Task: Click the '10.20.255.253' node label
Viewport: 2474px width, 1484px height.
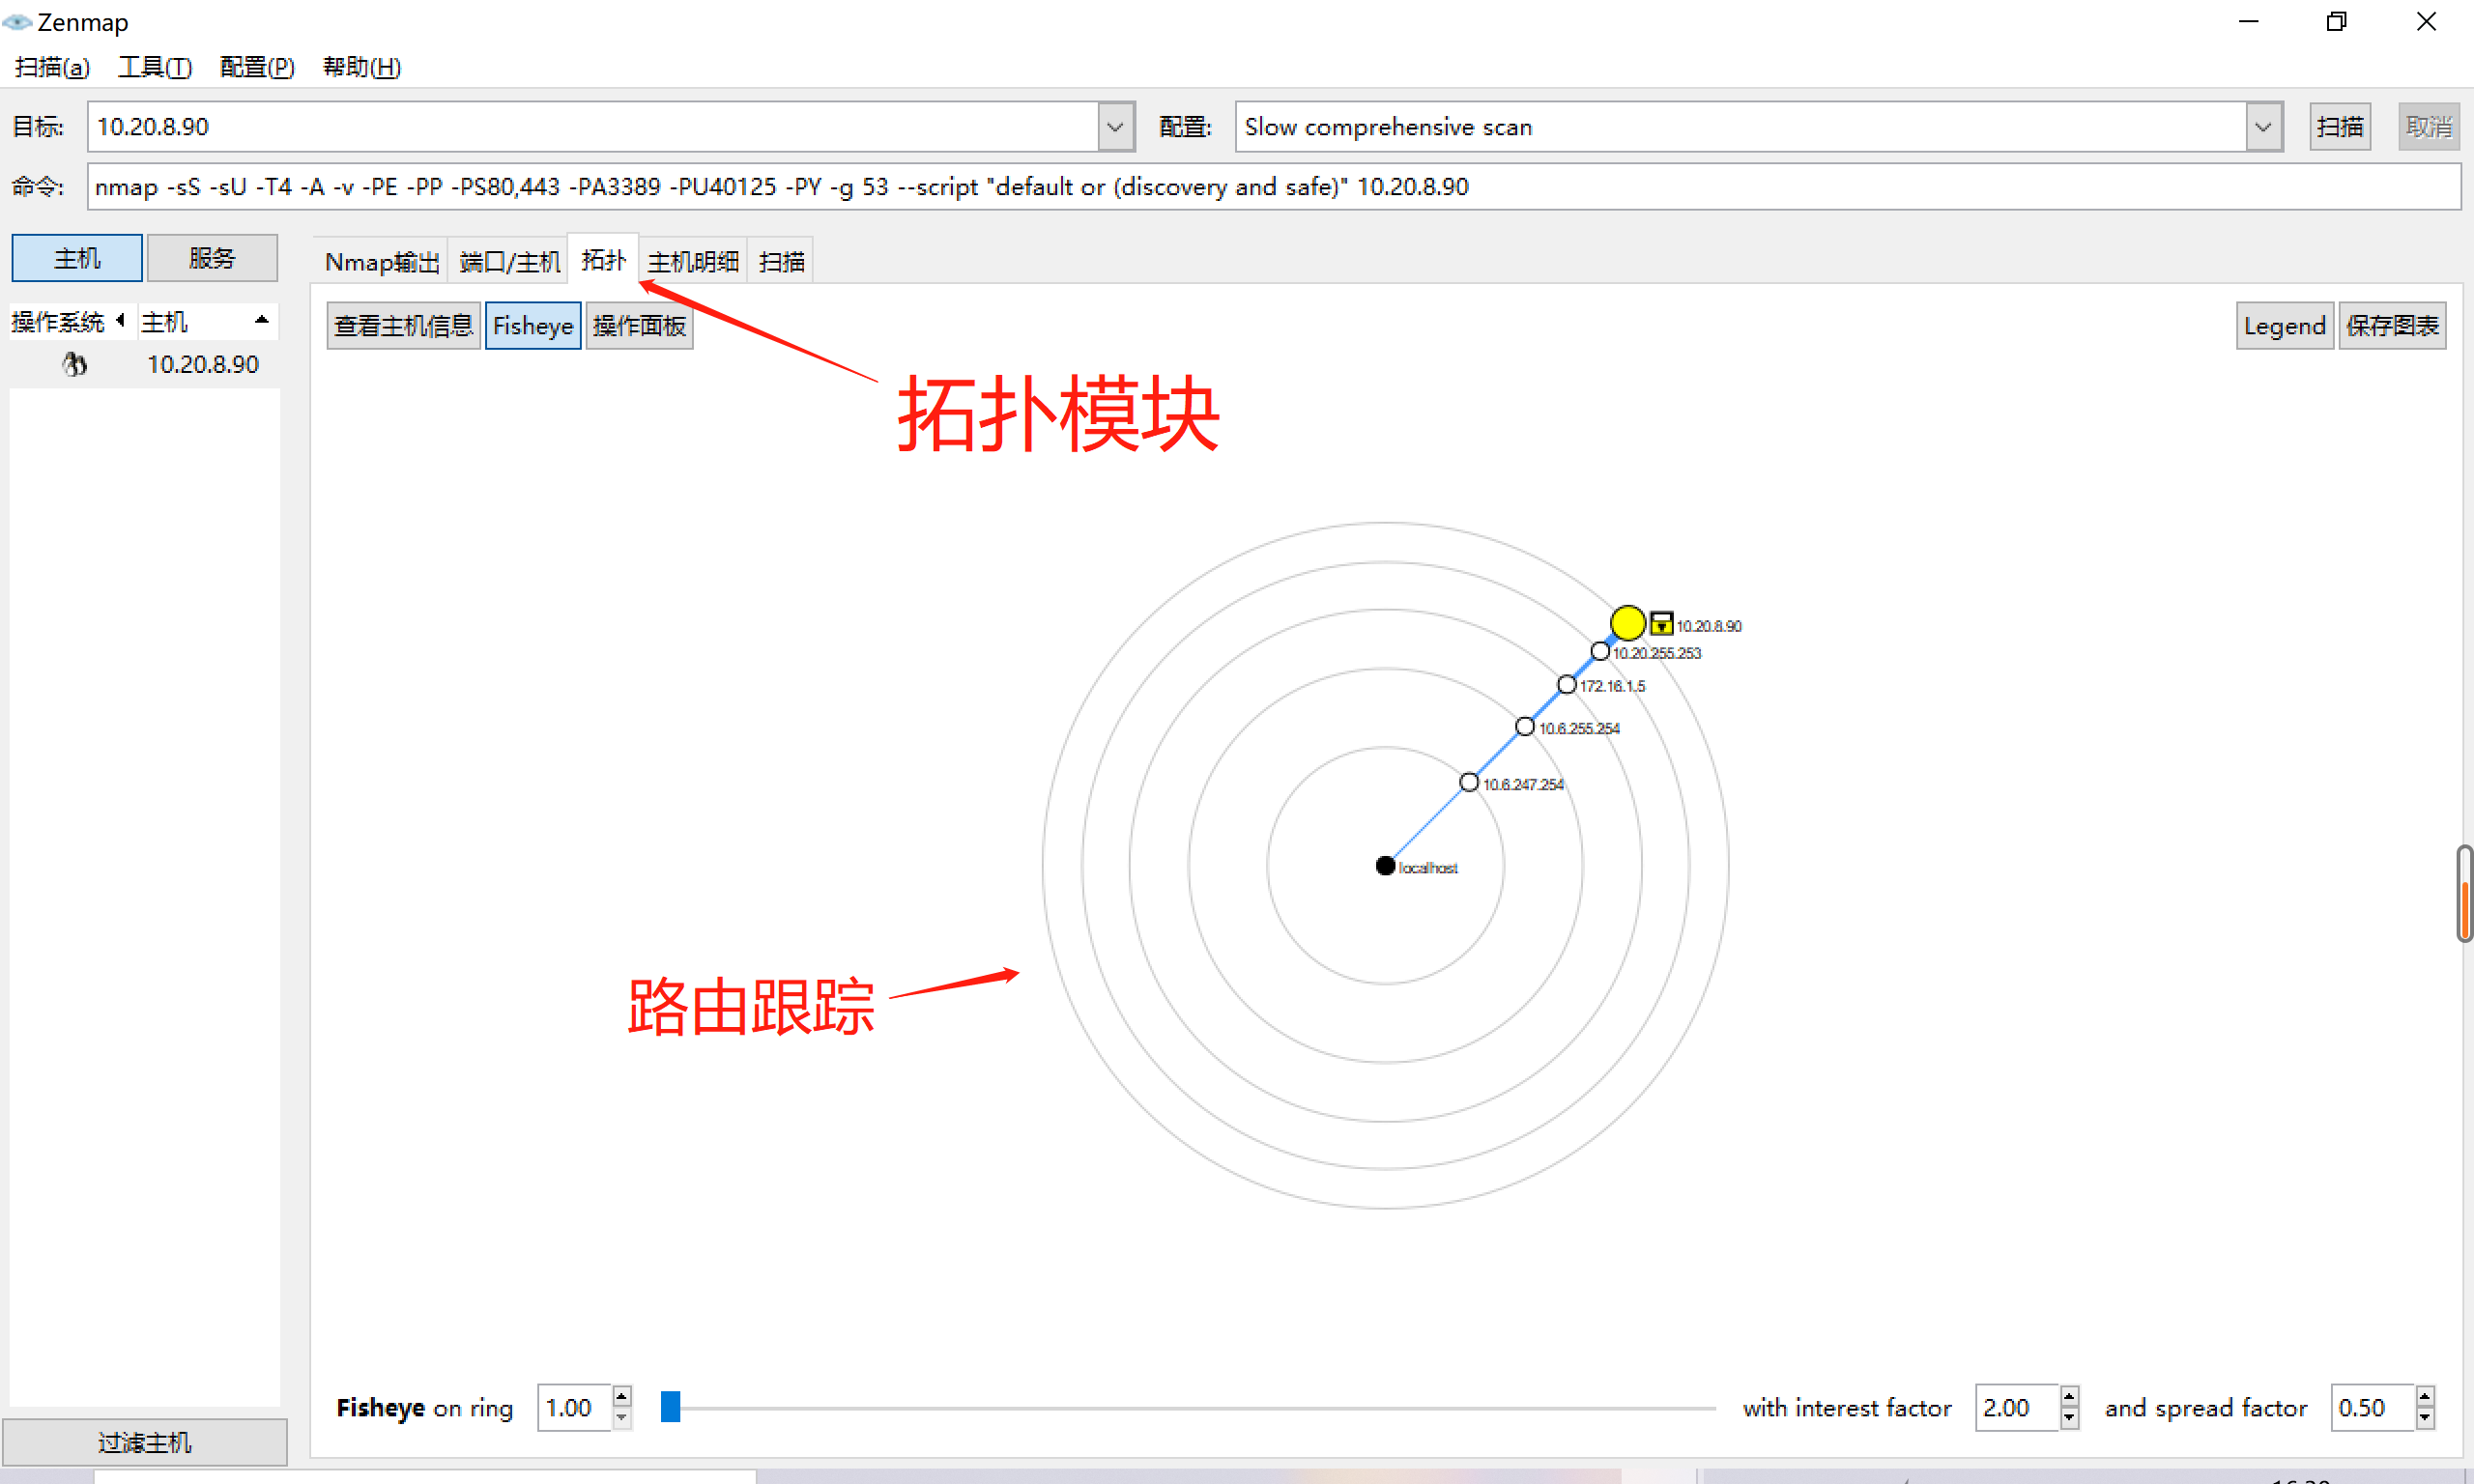Action: [x=1655, y=653]
